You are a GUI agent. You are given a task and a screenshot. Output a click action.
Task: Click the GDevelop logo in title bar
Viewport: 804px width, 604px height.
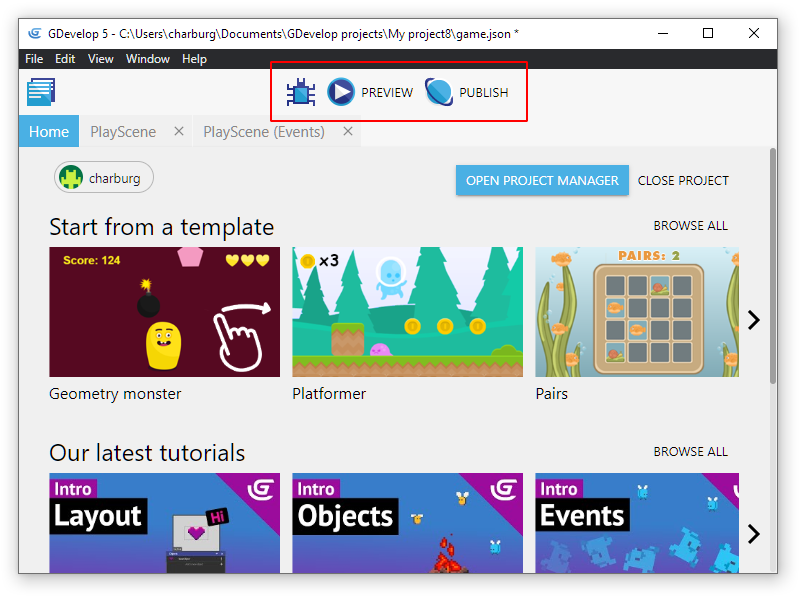[x=34, y=33]
